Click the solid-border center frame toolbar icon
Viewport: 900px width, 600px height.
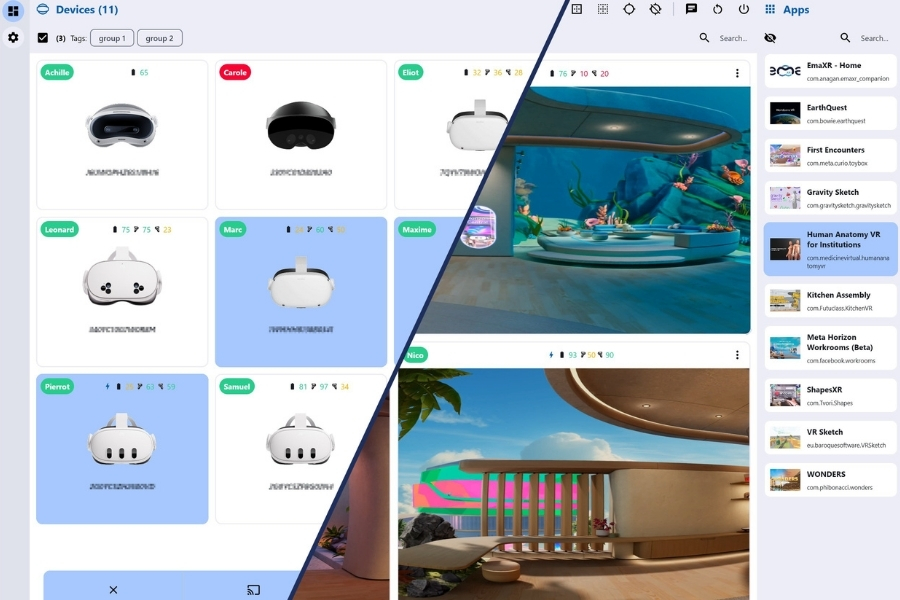(x=577, y=9)
